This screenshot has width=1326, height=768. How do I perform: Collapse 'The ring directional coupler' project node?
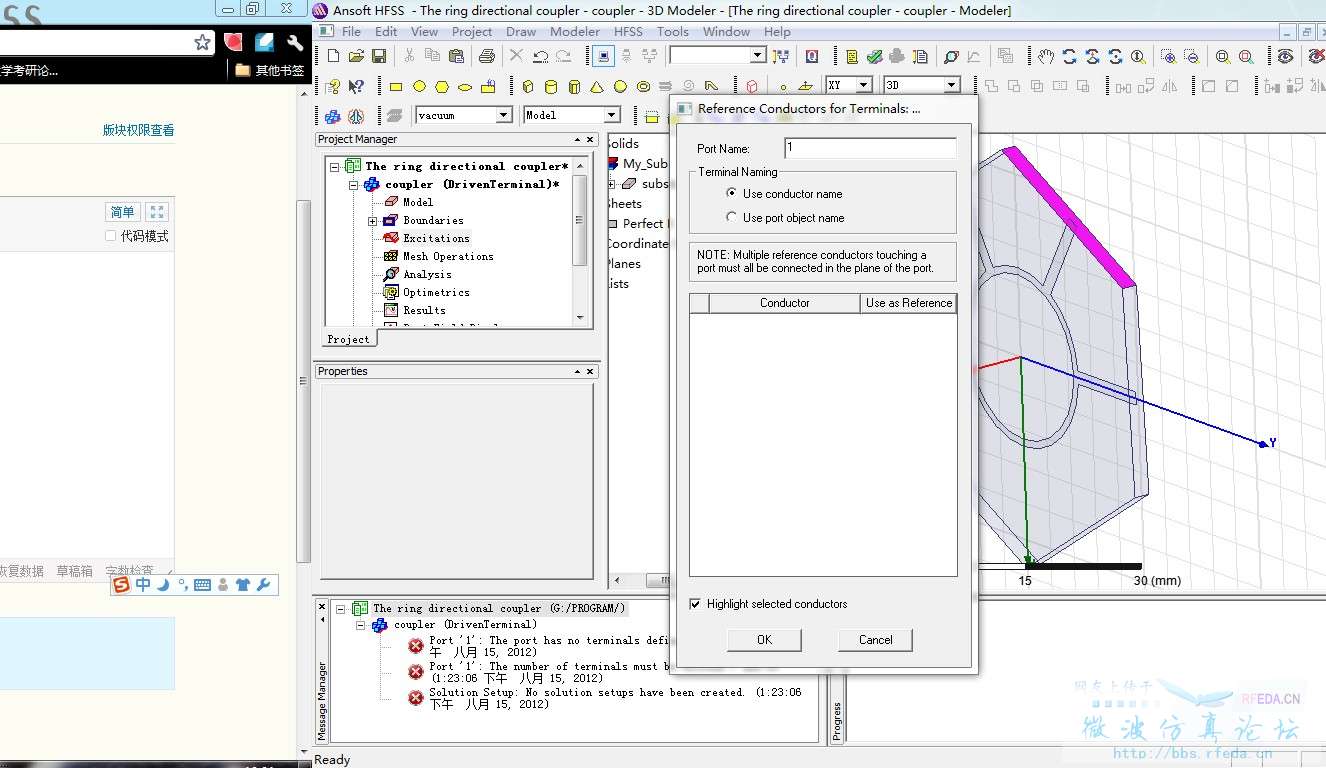point(335,166)
